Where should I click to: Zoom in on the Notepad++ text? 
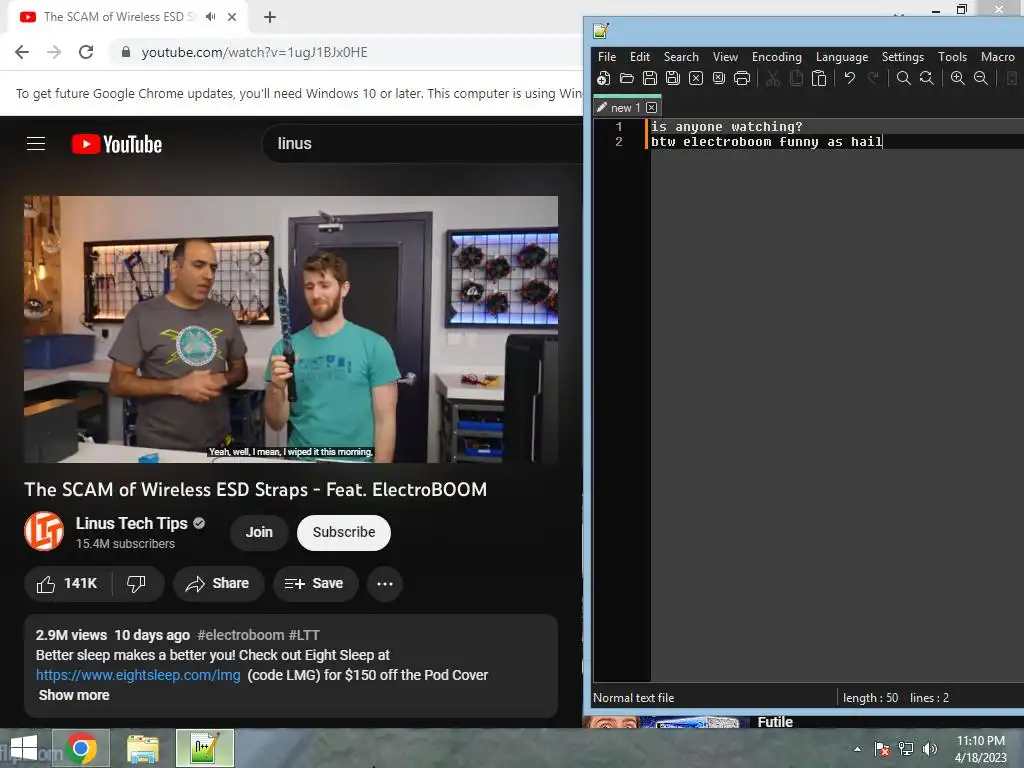tap(957, 78)
